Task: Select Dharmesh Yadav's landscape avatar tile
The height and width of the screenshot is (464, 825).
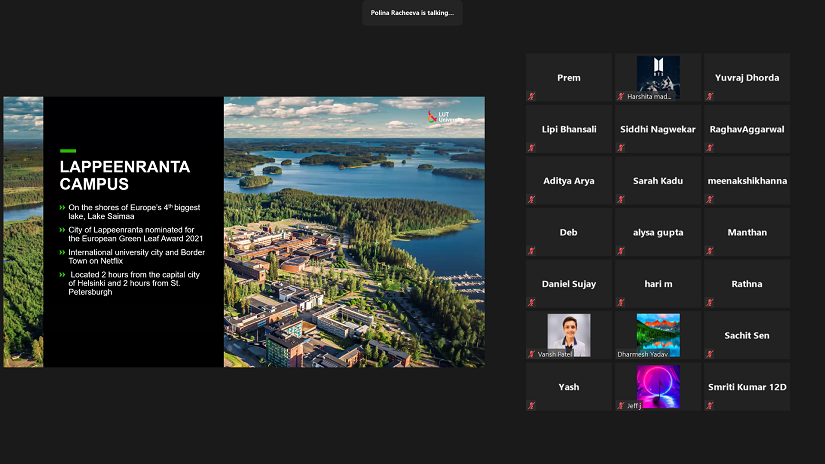Action: point(658,332)
